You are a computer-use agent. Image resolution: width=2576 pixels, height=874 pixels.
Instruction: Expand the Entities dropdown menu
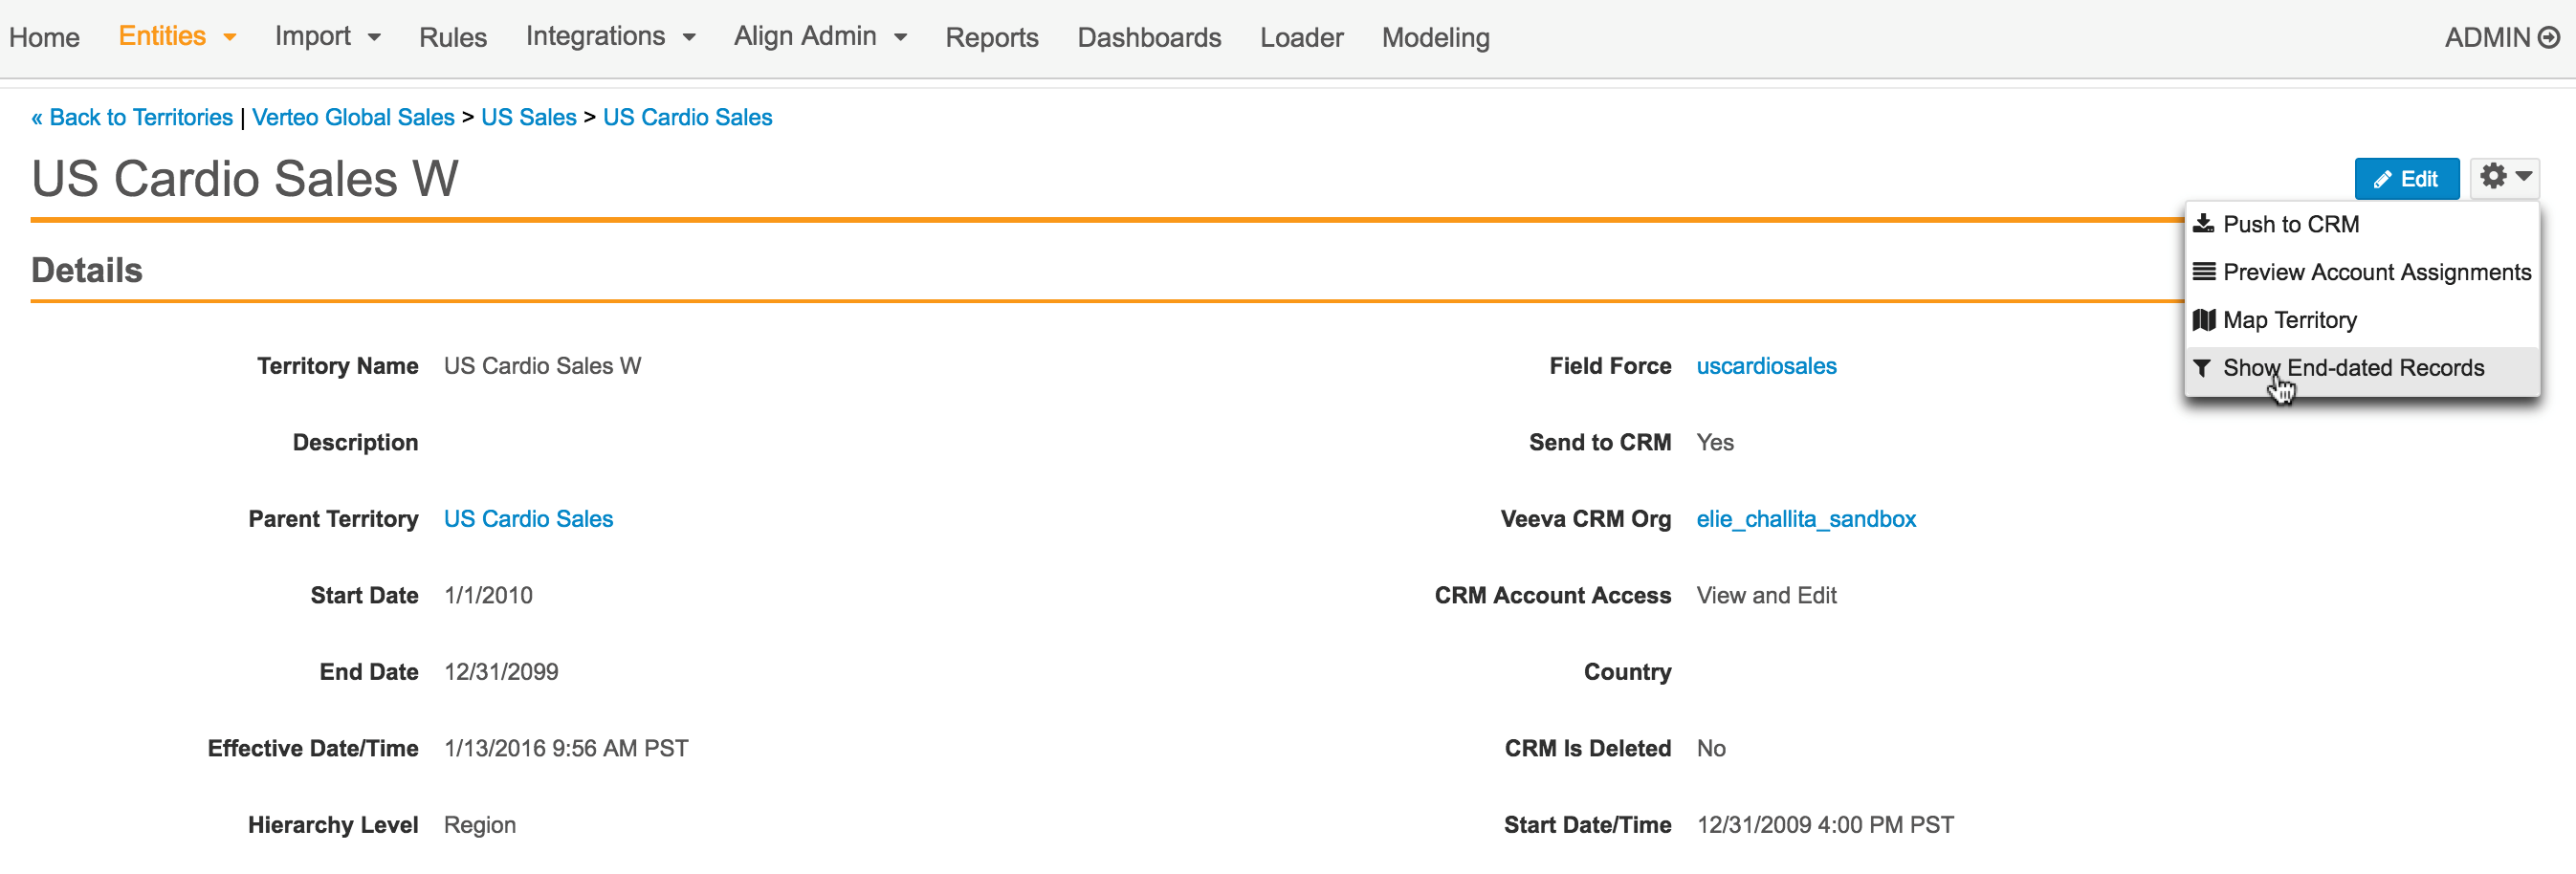[x=177, y=37]
